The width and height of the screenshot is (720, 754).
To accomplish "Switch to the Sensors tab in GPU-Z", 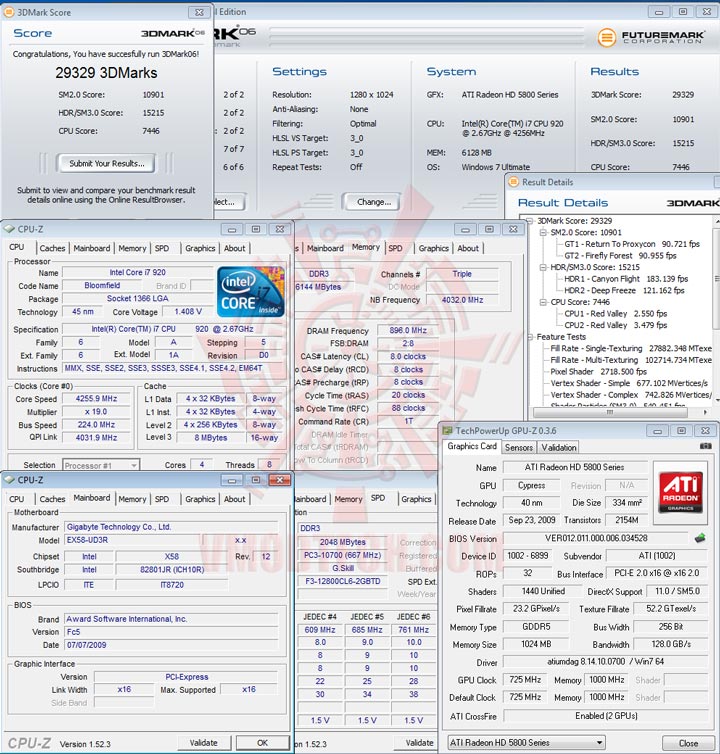I will point(518,447).
